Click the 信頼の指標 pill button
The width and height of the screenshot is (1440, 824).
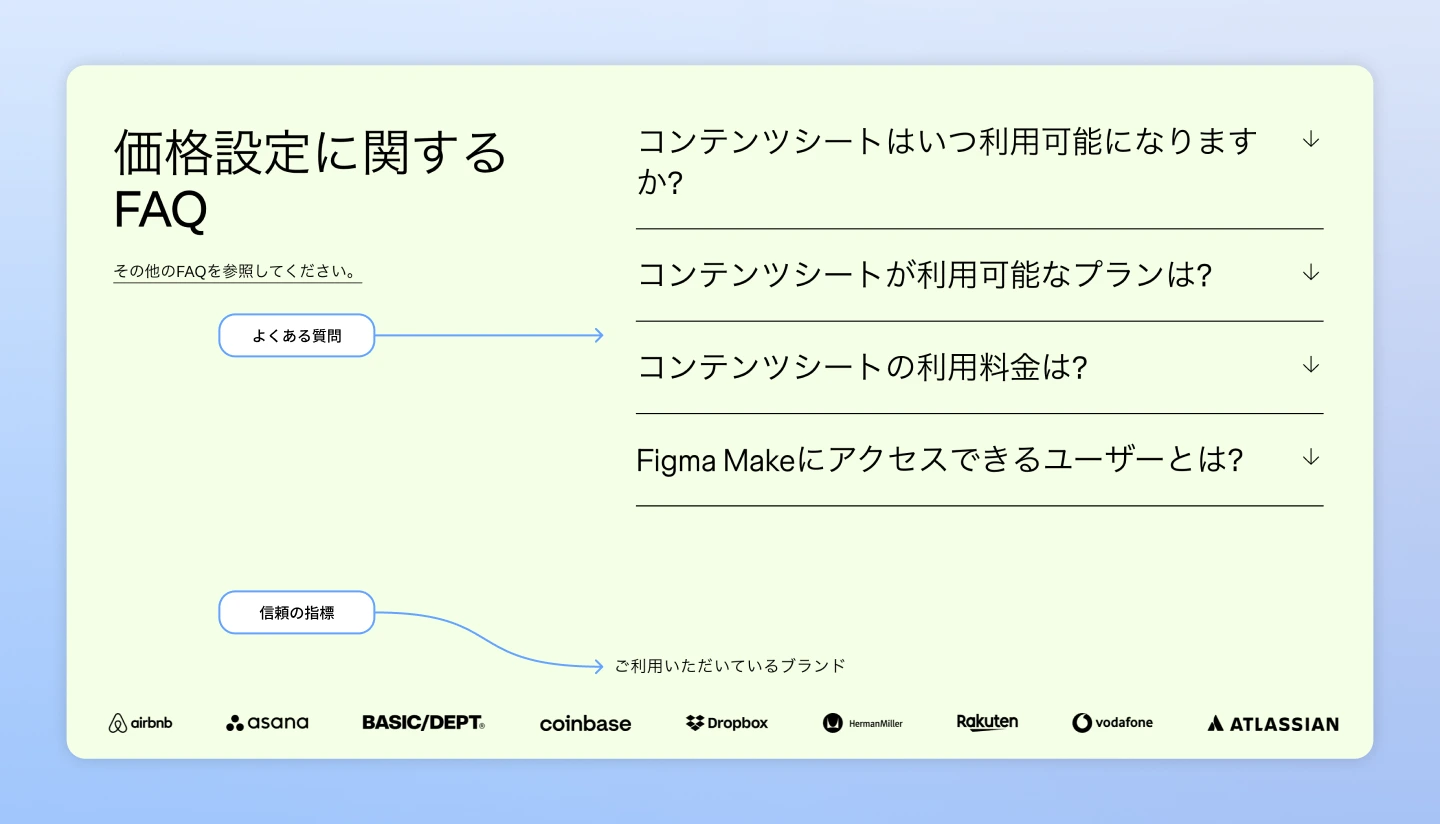[296, 612]
